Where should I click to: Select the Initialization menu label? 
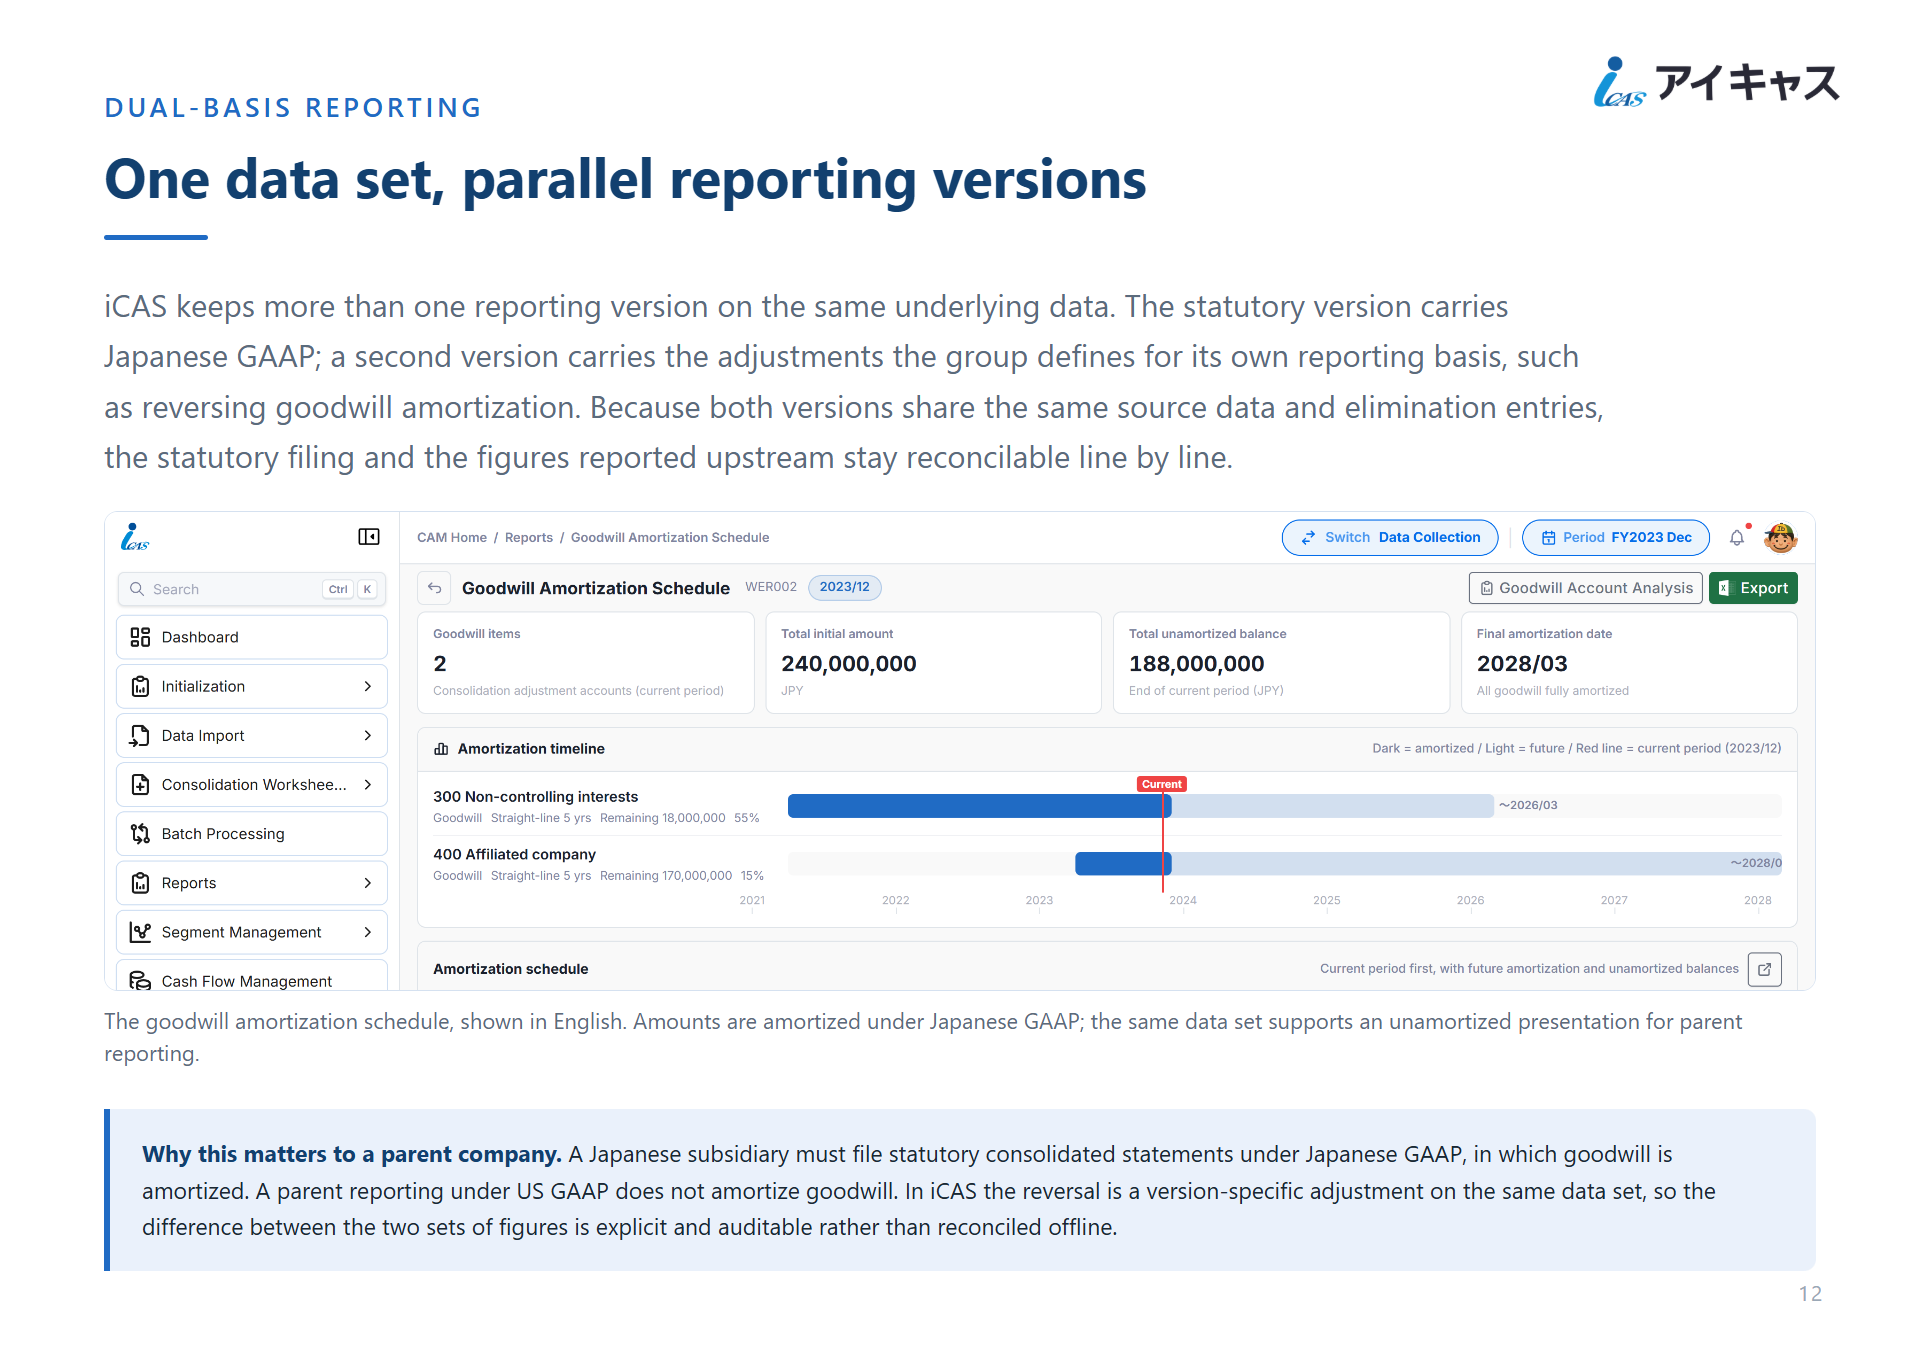(203, 686)
